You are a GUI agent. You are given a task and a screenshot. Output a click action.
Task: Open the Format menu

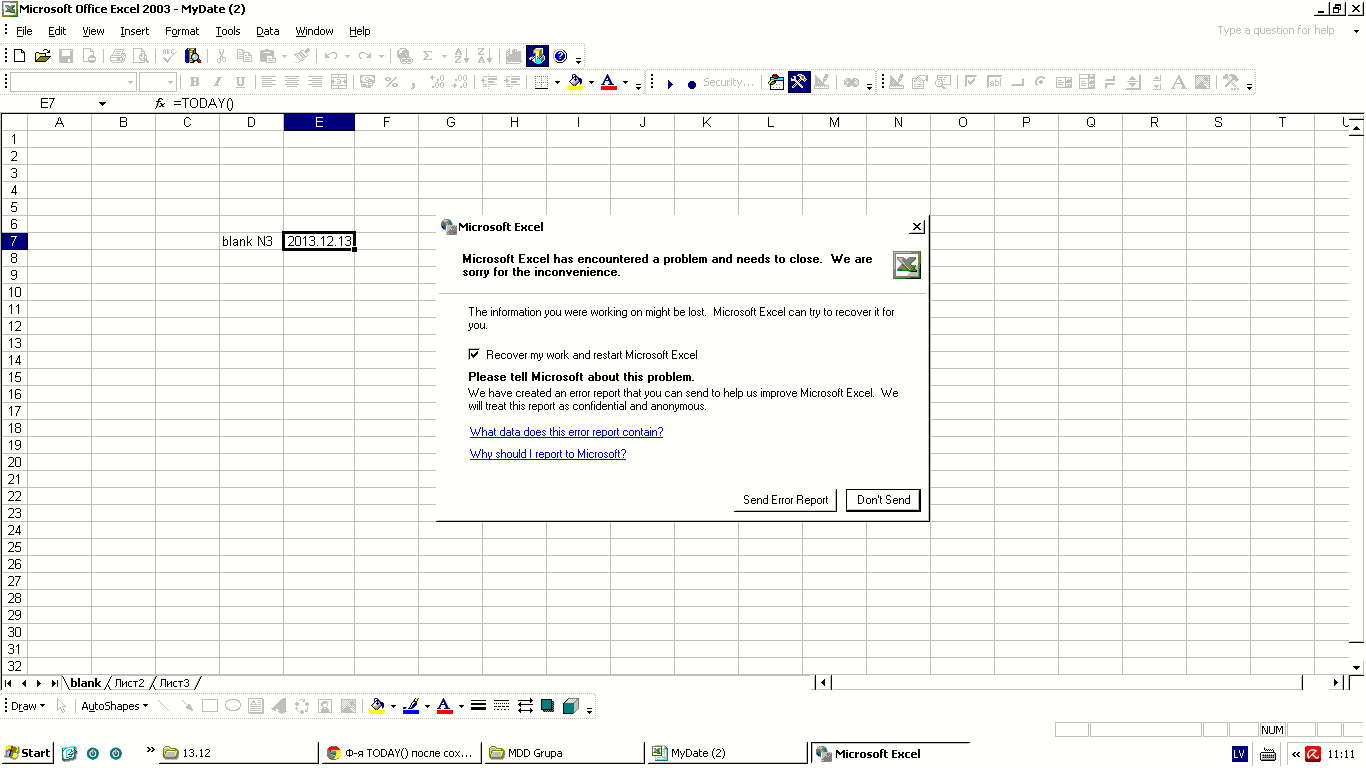(182, 31)
